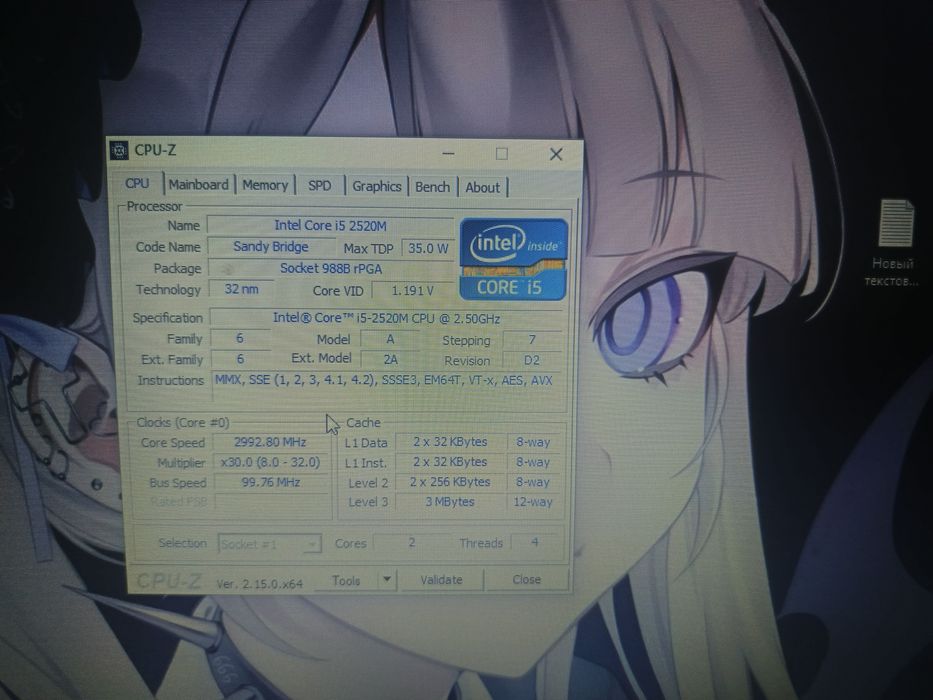The width and height of the screenshot is (933, 700).
Task: Click the Technology value 32 nm
Action: (x=241, y=289)
